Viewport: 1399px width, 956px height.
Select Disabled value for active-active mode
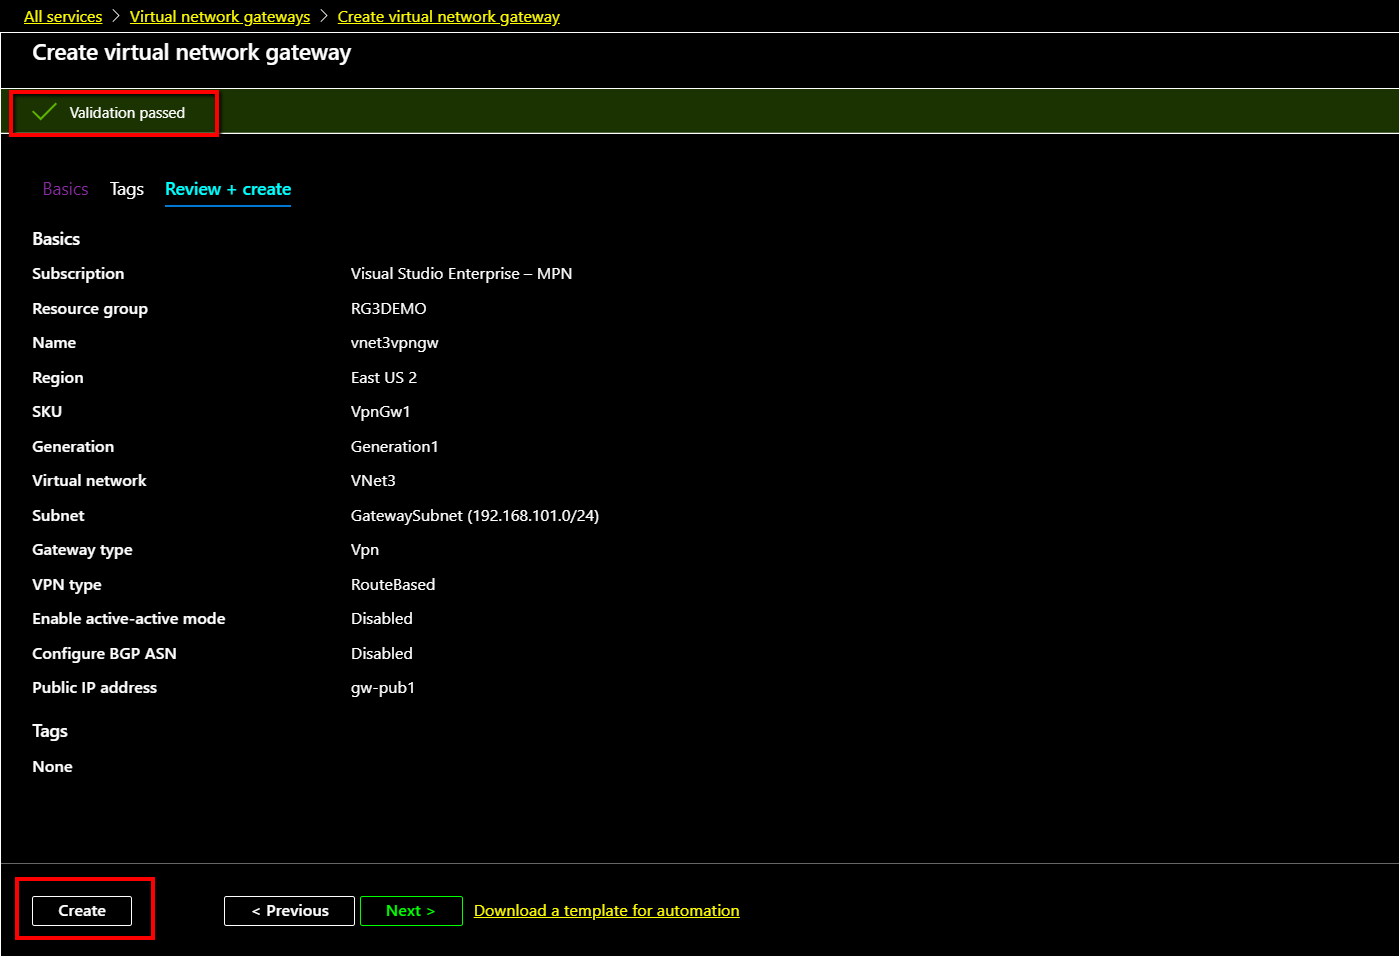[381, 619]
